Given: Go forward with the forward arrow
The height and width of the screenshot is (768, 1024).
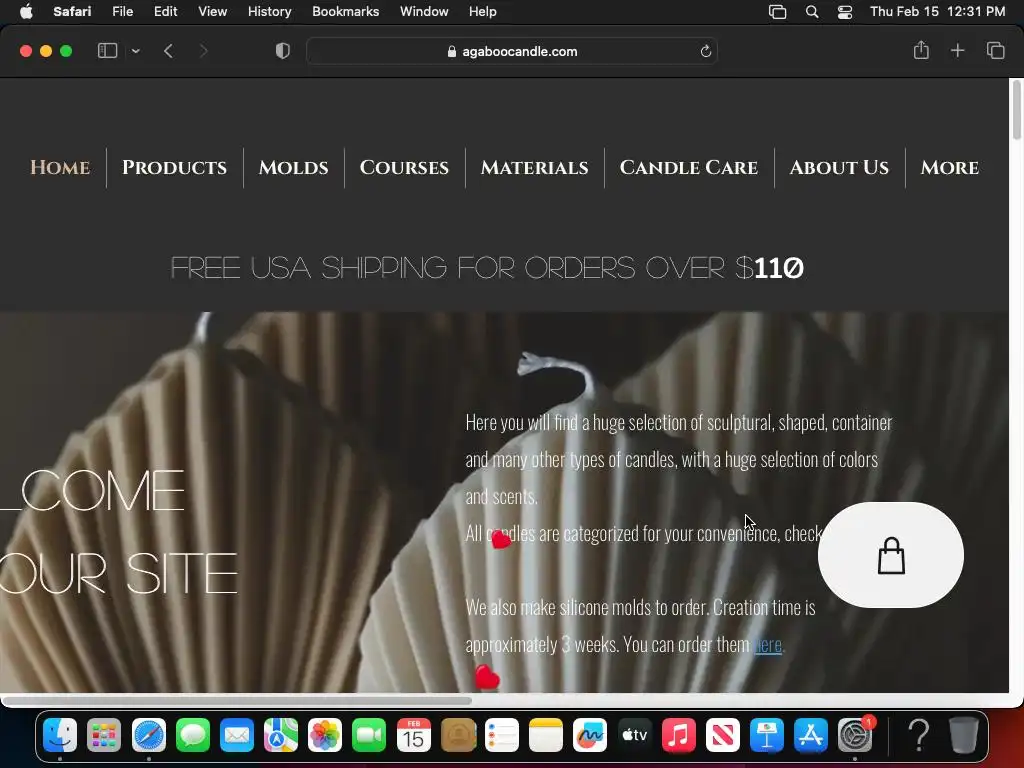Looking at the screenshot, I should tap(203, 51).
